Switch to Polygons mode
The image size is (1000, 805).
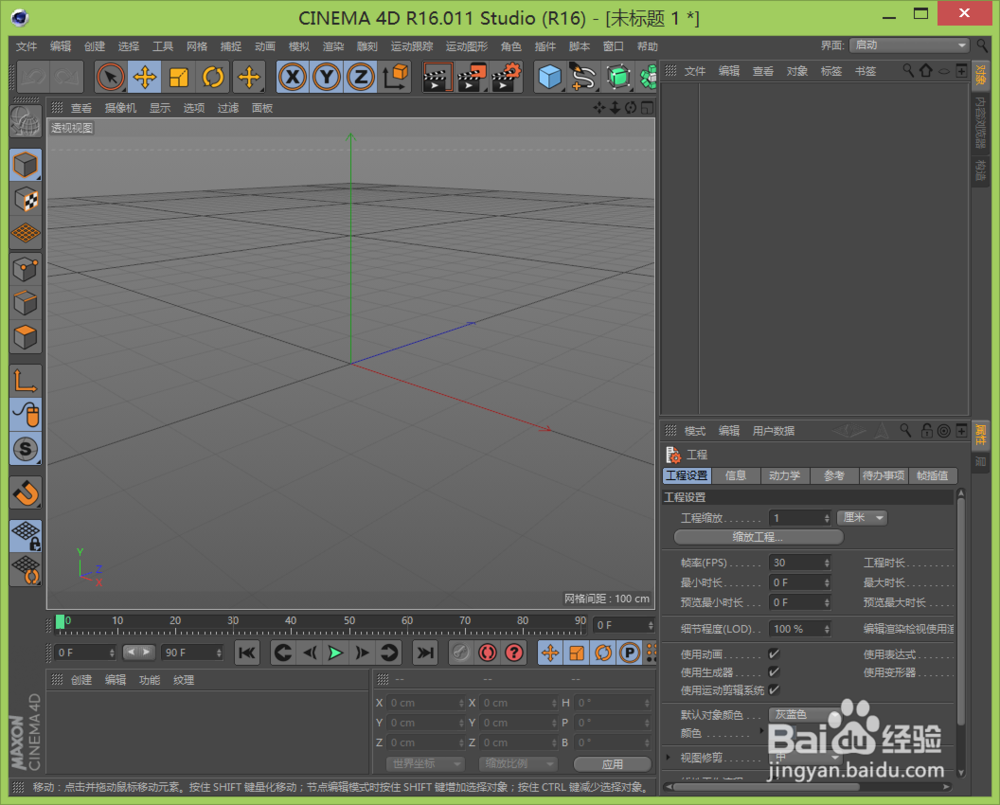[x=26, y=337]
